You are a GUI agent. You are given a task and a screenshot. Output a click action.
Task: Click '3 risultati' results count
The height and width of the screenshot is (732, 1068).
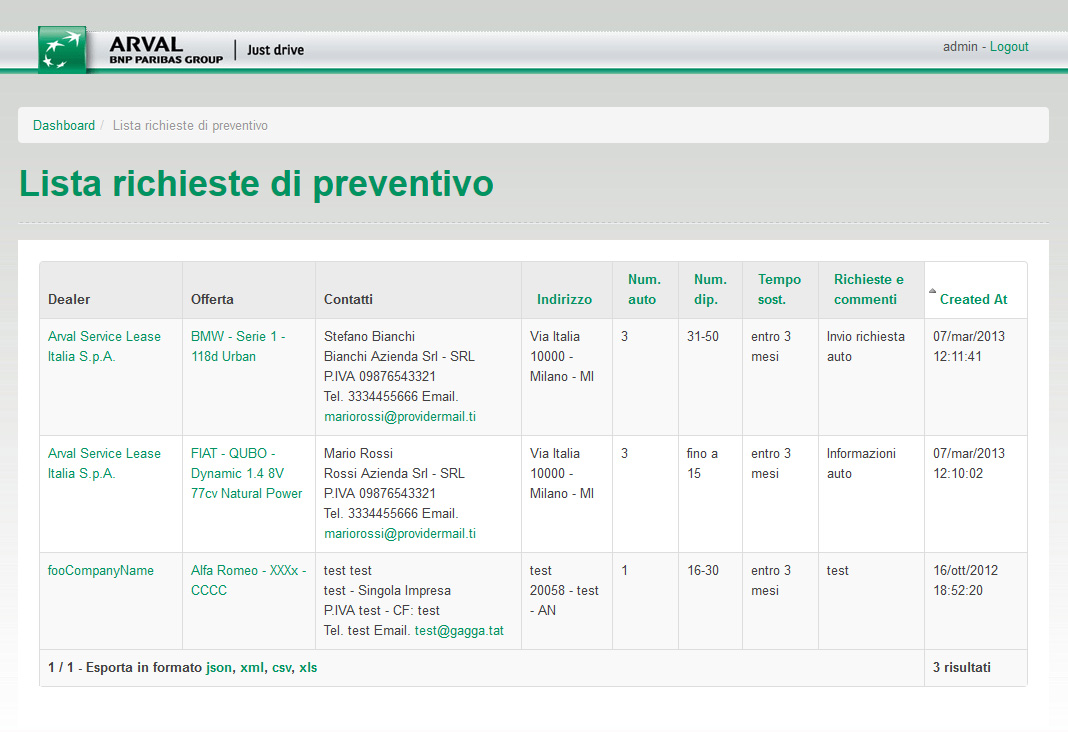(962, 667)
